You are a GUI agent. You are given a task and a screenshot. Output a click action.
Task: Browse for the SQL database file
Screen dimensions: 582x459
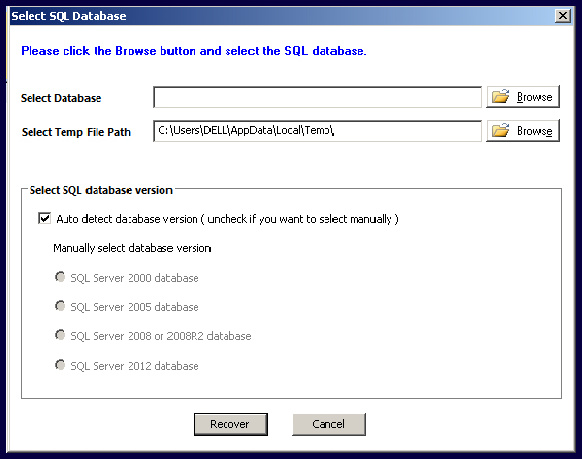point(523,97)
